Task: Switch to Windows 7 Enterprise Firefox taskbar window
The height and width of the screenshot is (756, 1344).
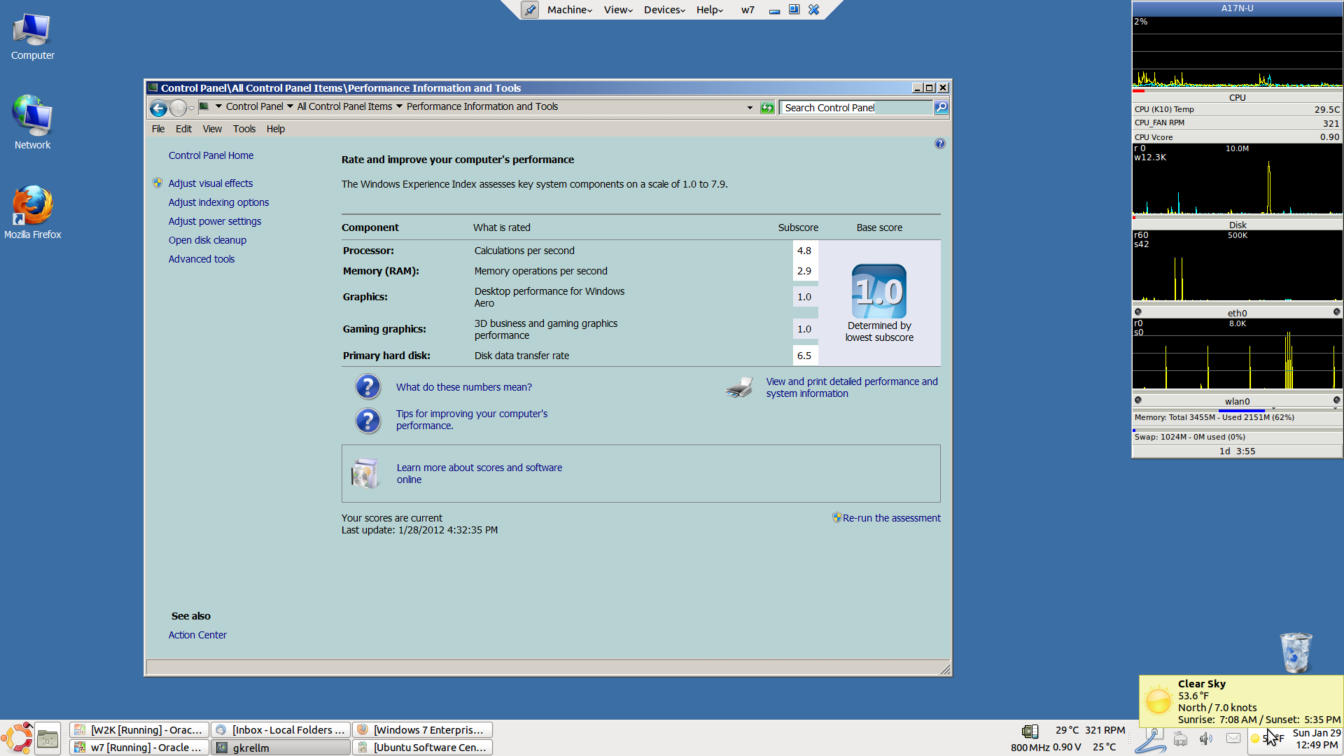Action: [x=422, y=730]
